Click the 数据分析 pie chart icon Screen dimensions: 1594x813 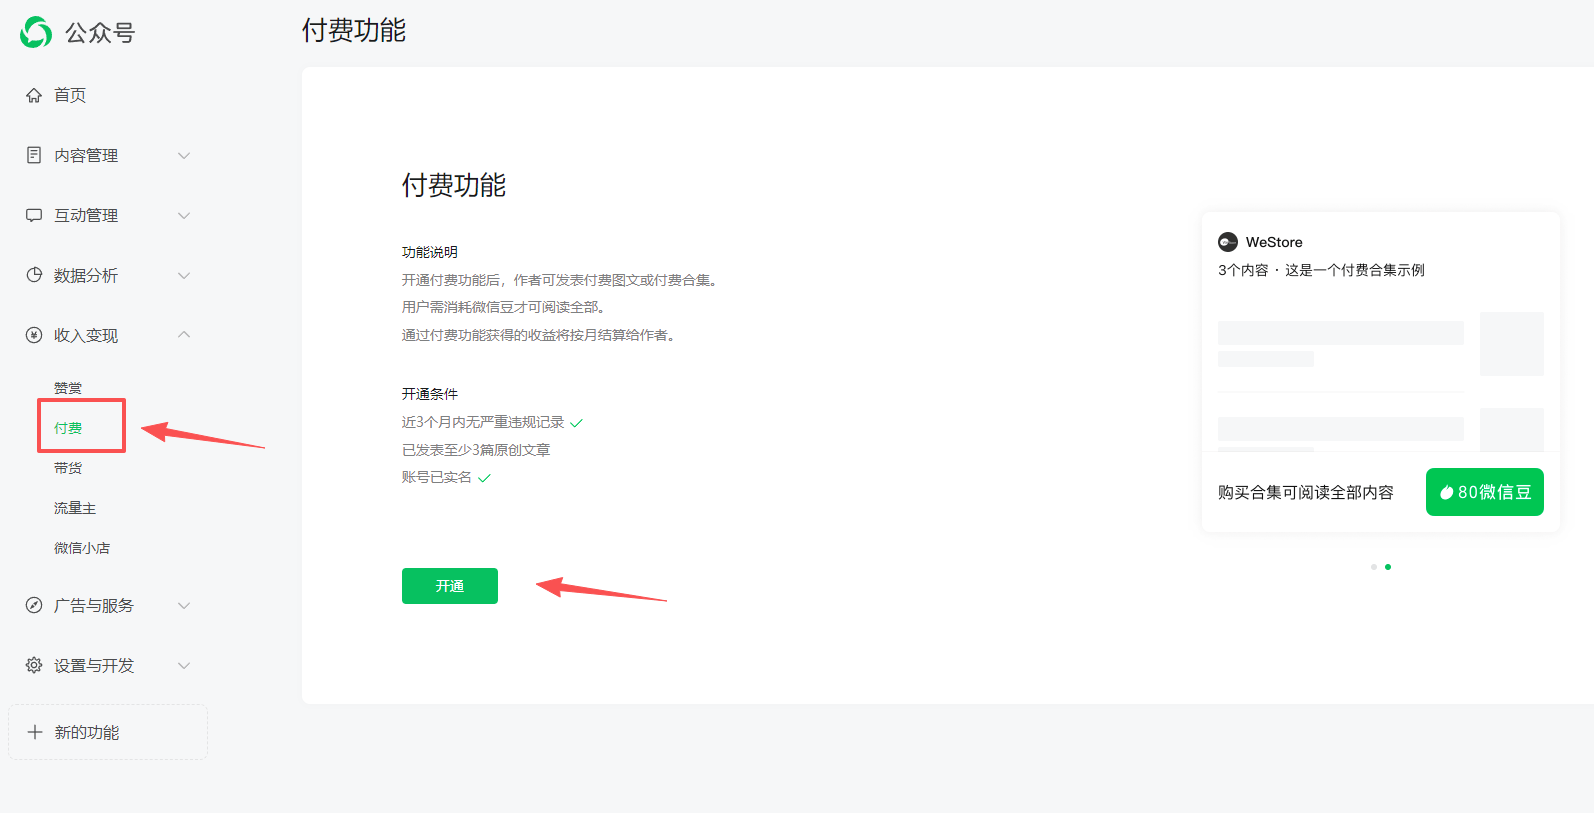[34, 275]
